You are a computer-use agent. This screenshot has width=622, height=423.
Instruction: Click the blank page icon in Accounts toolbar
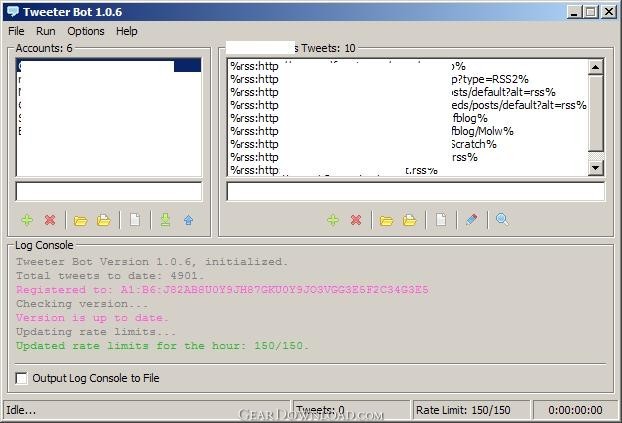135,220
